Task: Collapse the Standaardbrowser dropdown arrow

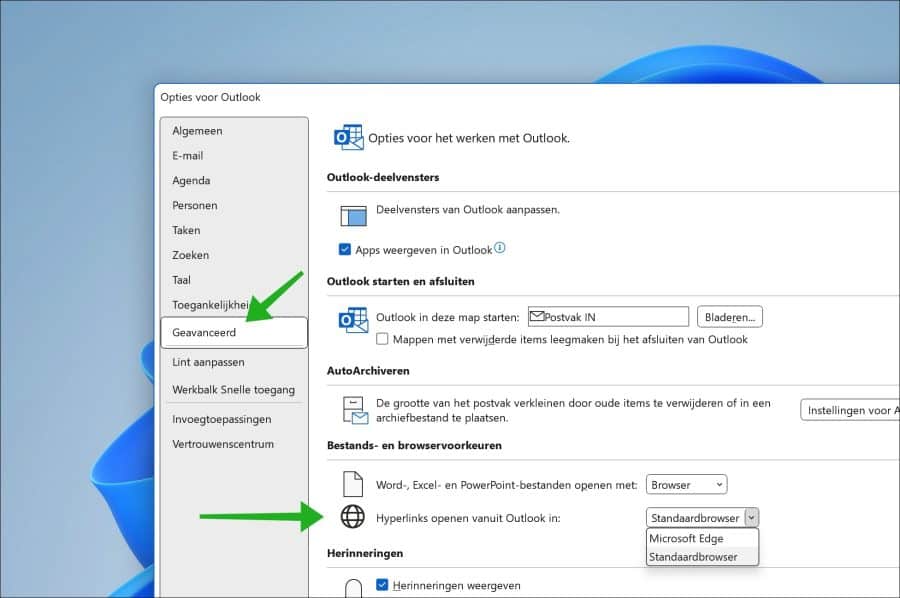Action: tap(751, 517)
